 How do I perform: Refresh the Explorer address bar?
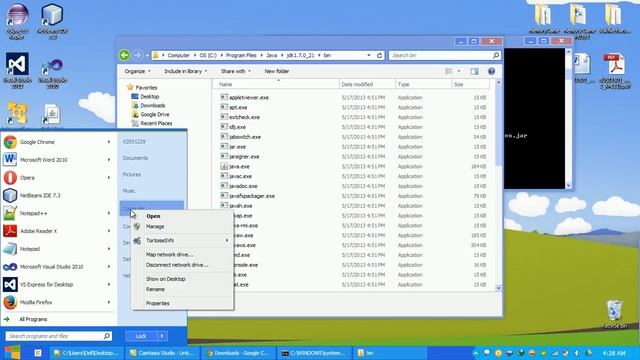[x=379, y=55]
